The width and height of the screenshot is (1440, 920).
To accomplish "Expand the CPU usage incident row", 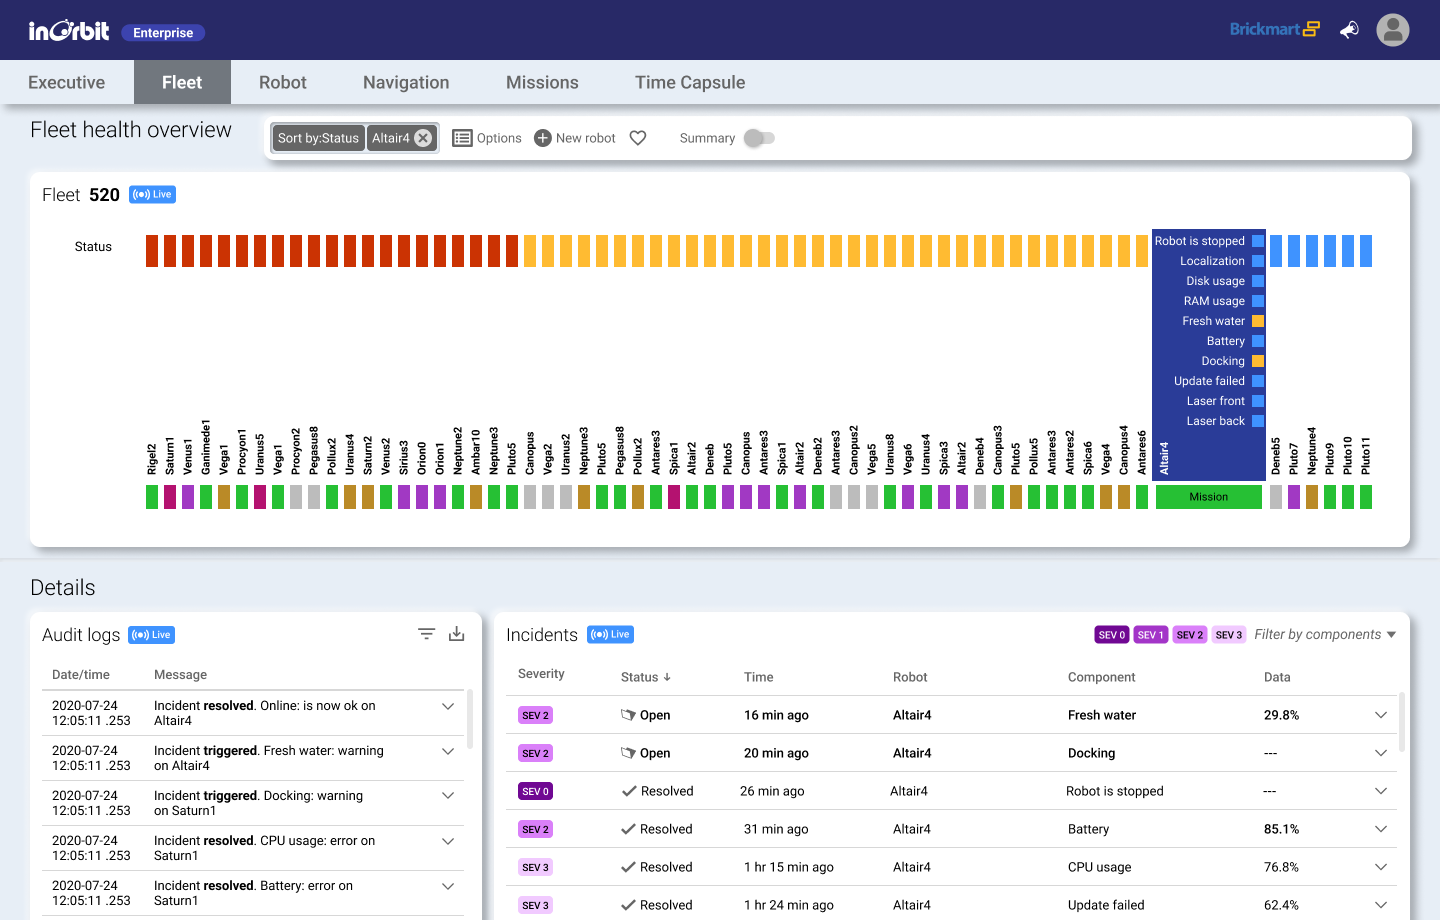I will pos(1381,867).
